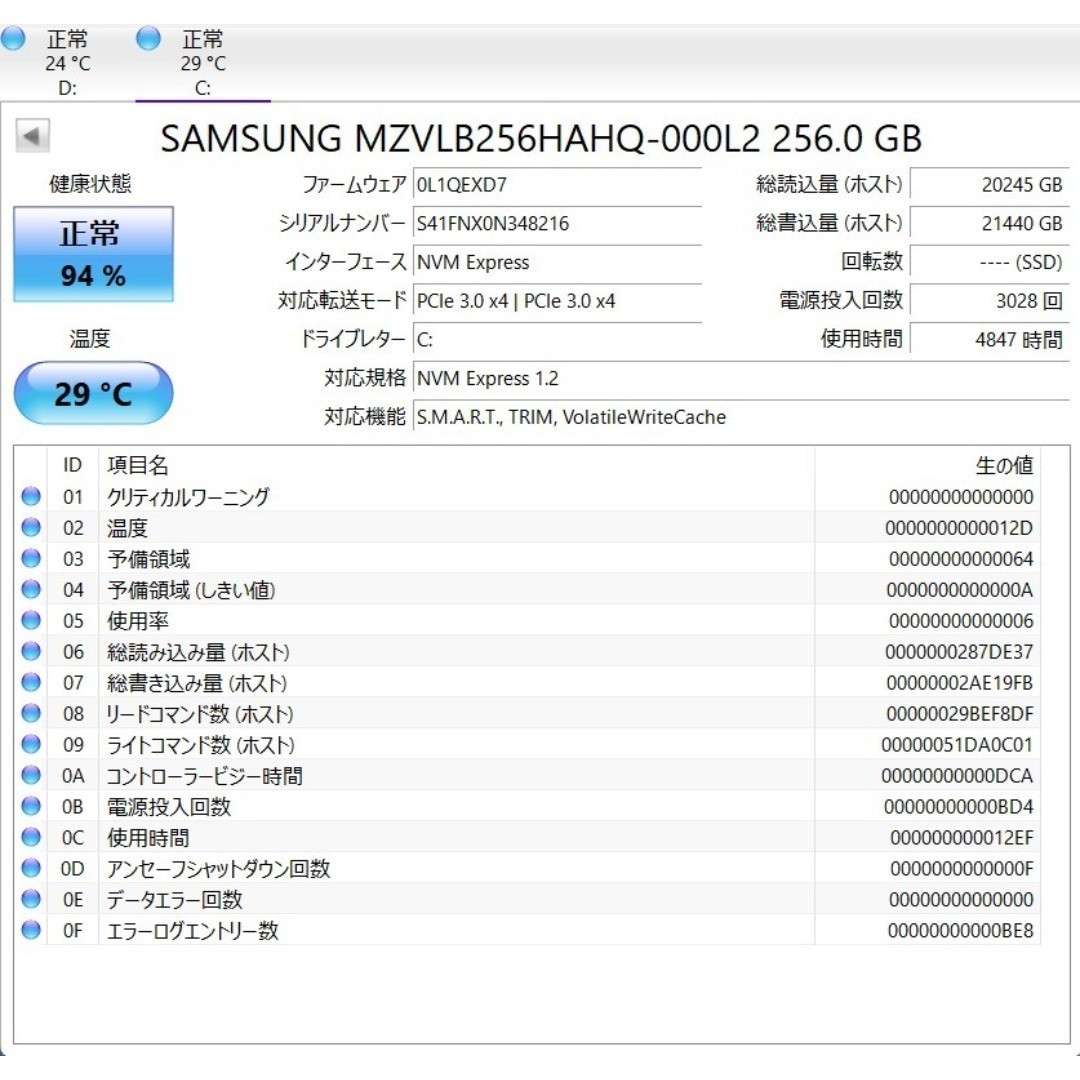The height and width of the screenshot is (1080, 1080).
Task: Select the D: drive tab at 24 °C
Action: [68, 63]
